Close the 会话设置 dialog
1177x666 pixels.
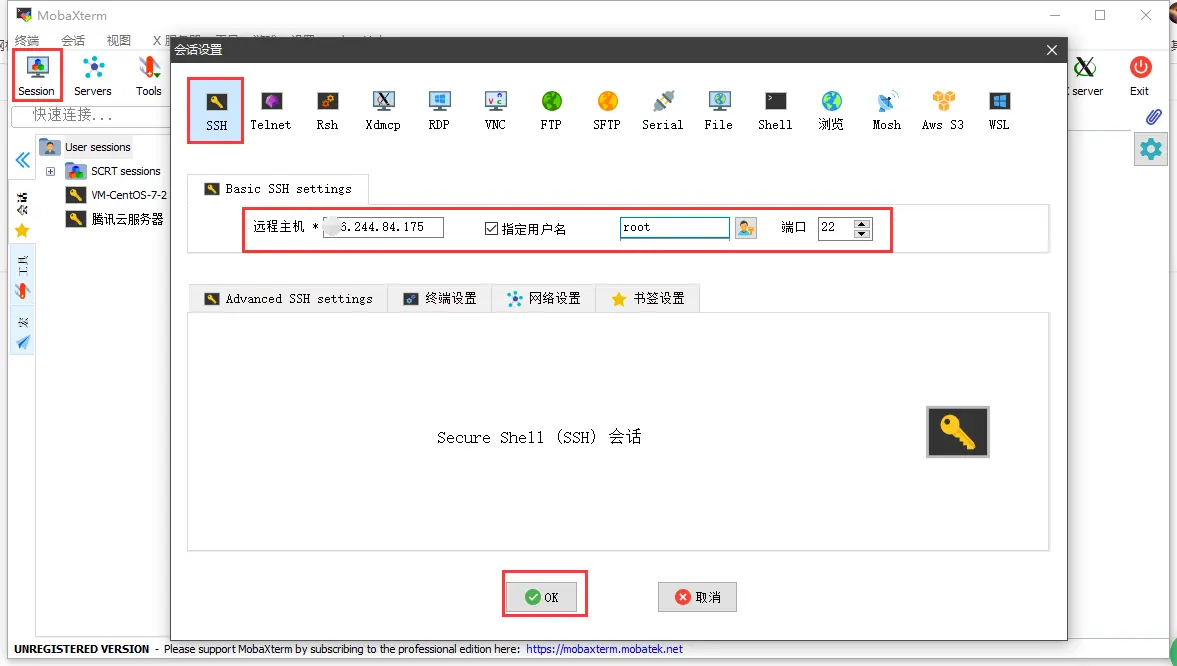[x=1052, y=50]
